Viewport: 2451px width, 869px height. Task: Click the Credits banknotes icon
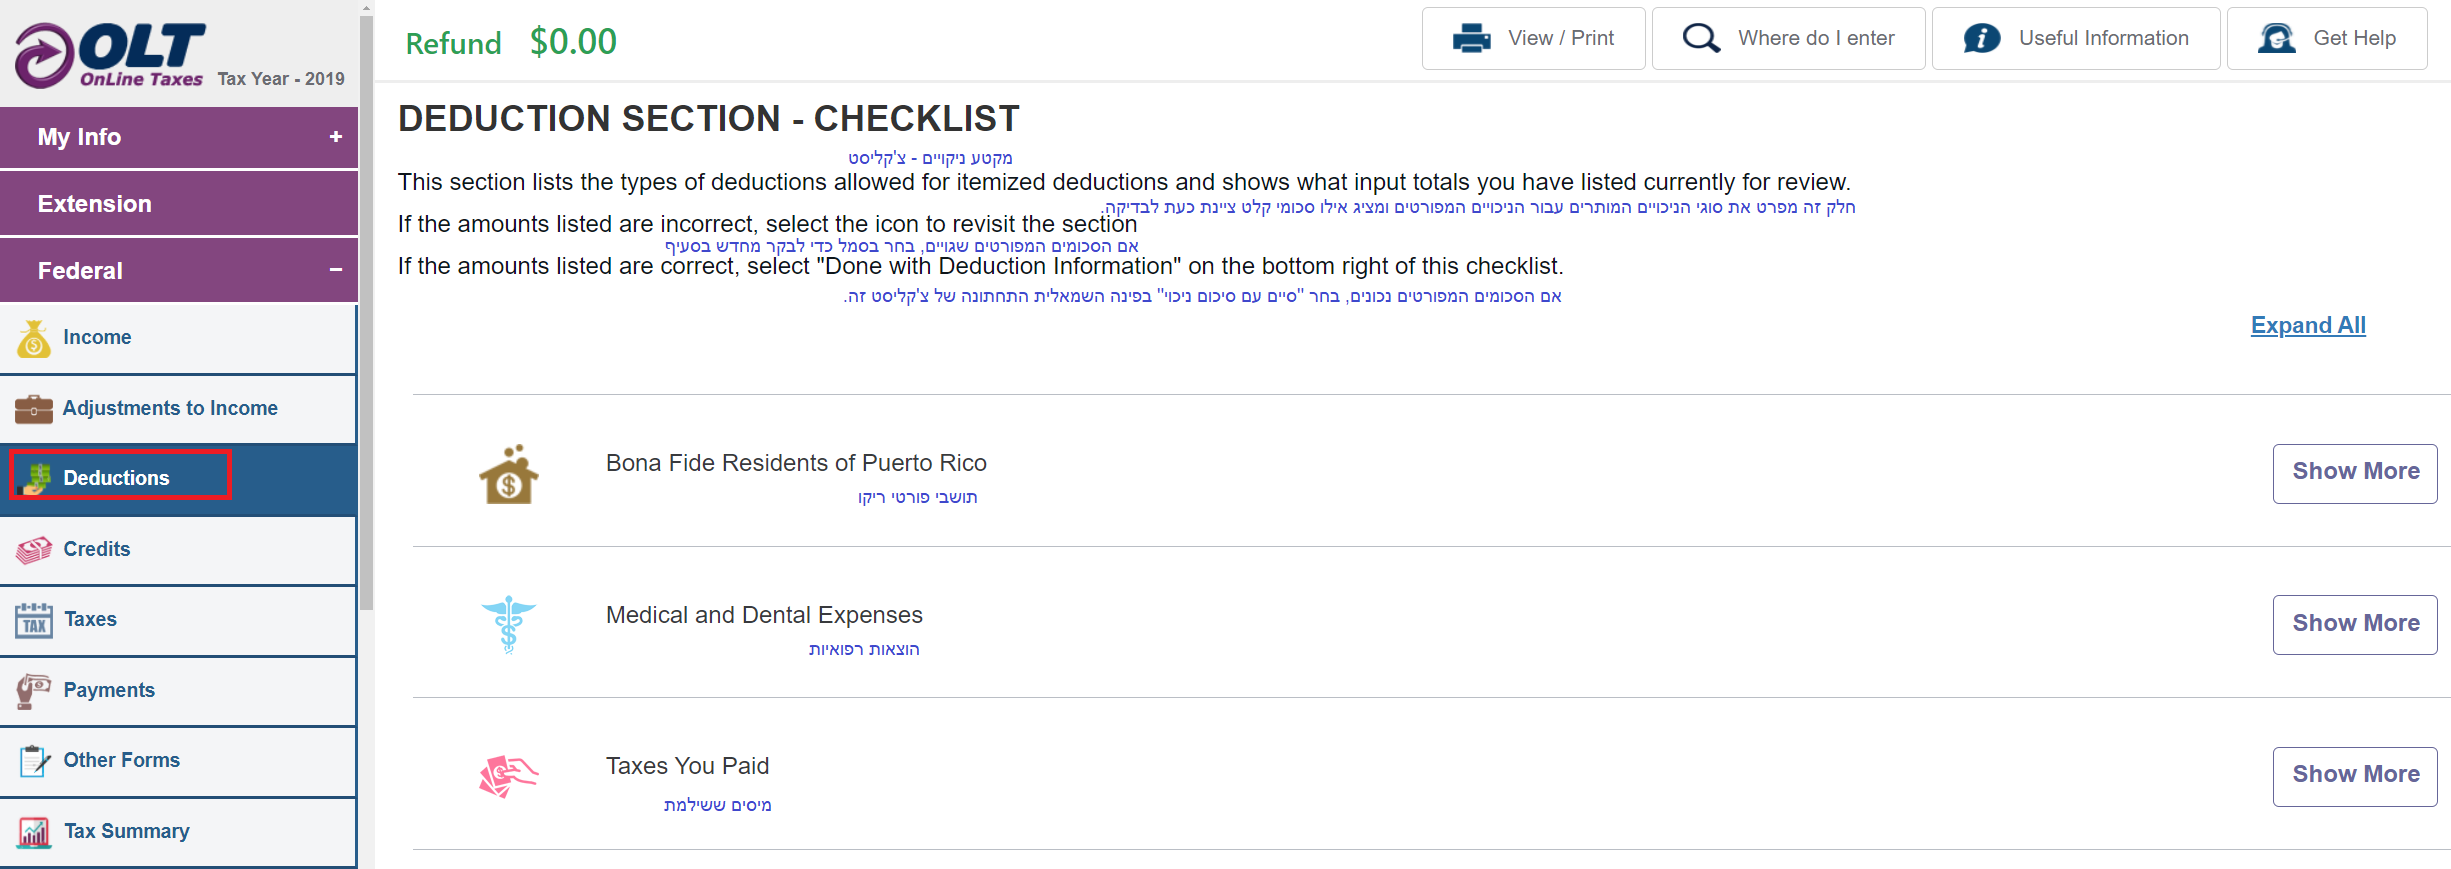click(x=34, y=549)
